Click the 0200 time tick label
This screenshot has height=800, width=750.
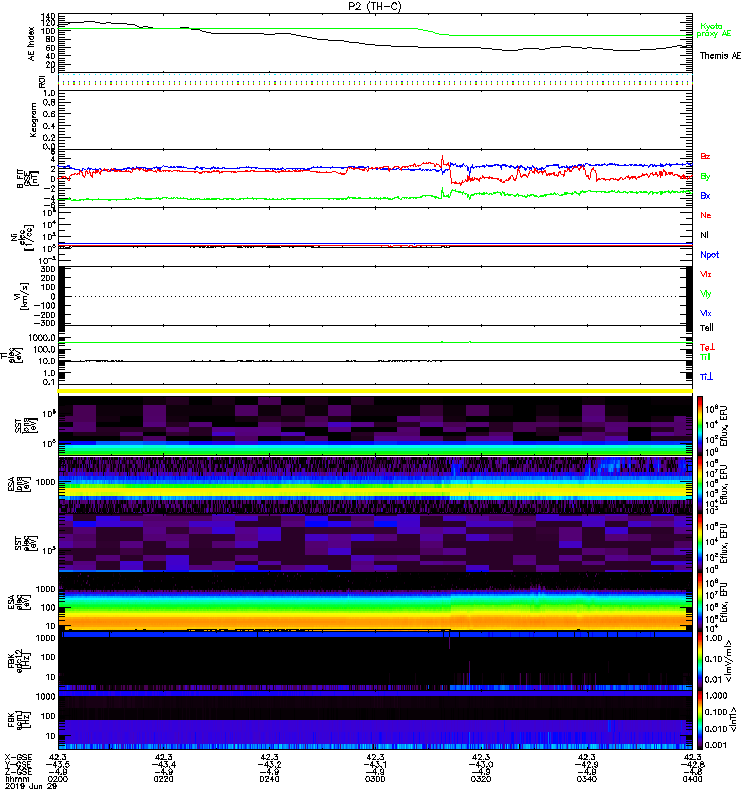tap(58, 779)
